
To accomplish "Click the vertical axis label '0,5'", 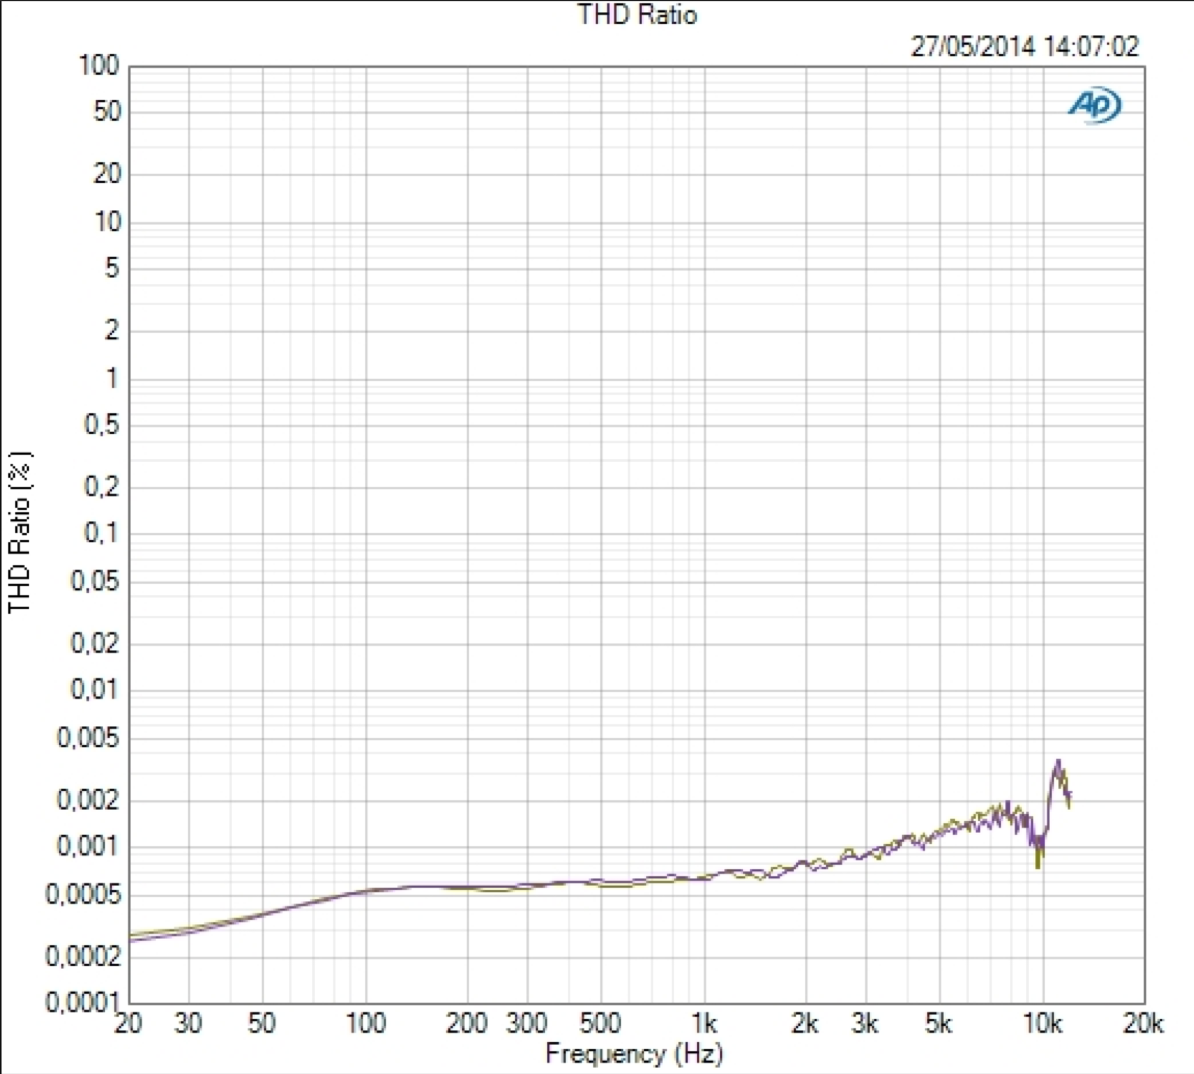I will [102, 425].
